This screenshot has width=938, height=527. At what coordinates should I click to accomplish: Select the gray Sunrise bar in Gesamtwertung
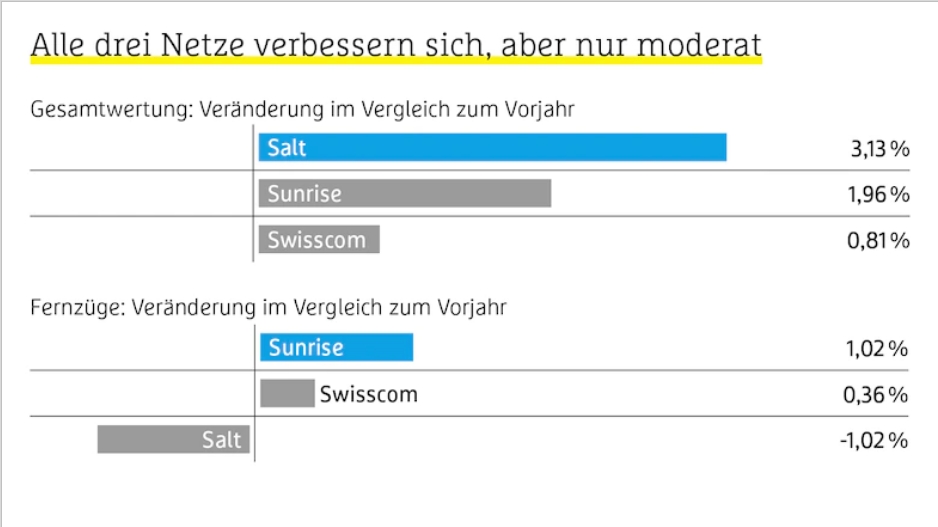point(405,193)
